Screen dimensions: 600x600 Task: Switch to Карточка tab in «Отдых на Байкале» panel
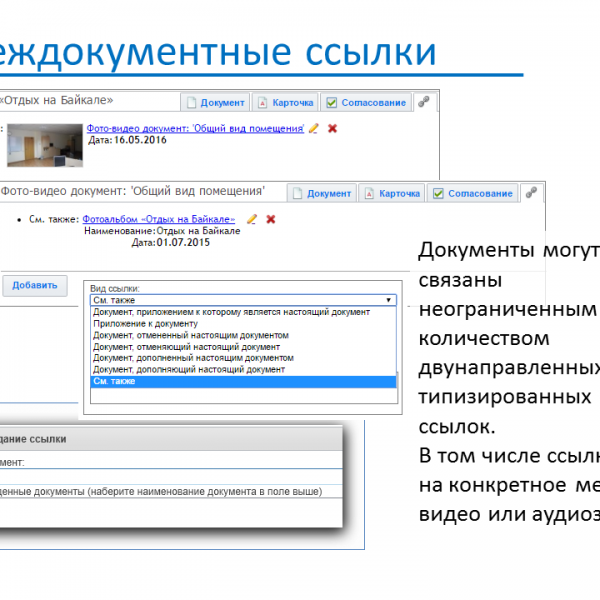pyautogui.click(x=285, y=103)
